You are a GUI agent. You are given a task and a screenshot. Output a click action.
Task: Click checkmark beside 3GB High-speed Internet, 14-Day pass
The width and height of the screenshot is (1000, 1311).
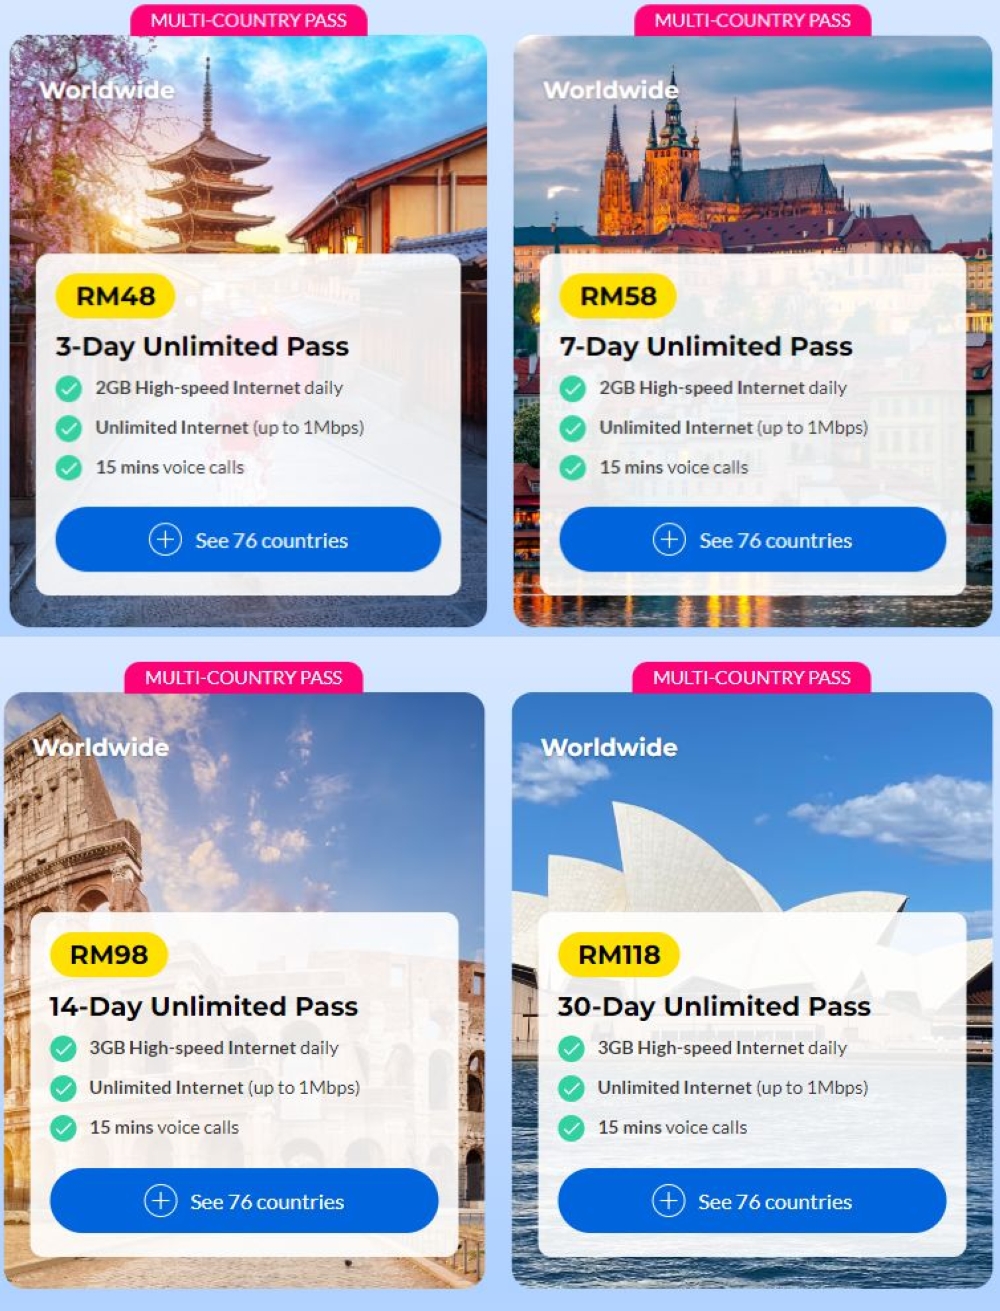[x=63, y=1048]
